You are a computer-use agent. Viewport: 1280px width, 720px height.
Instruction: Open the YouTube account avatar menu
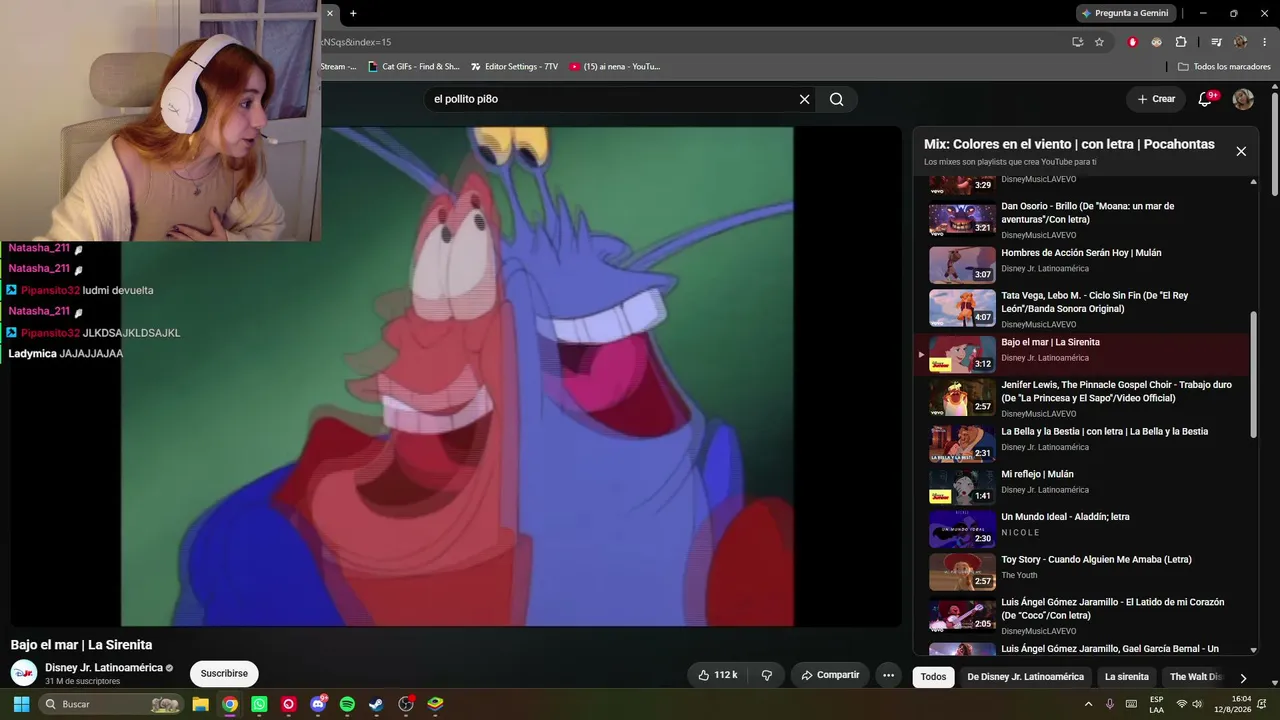(x=1243, y=99)
